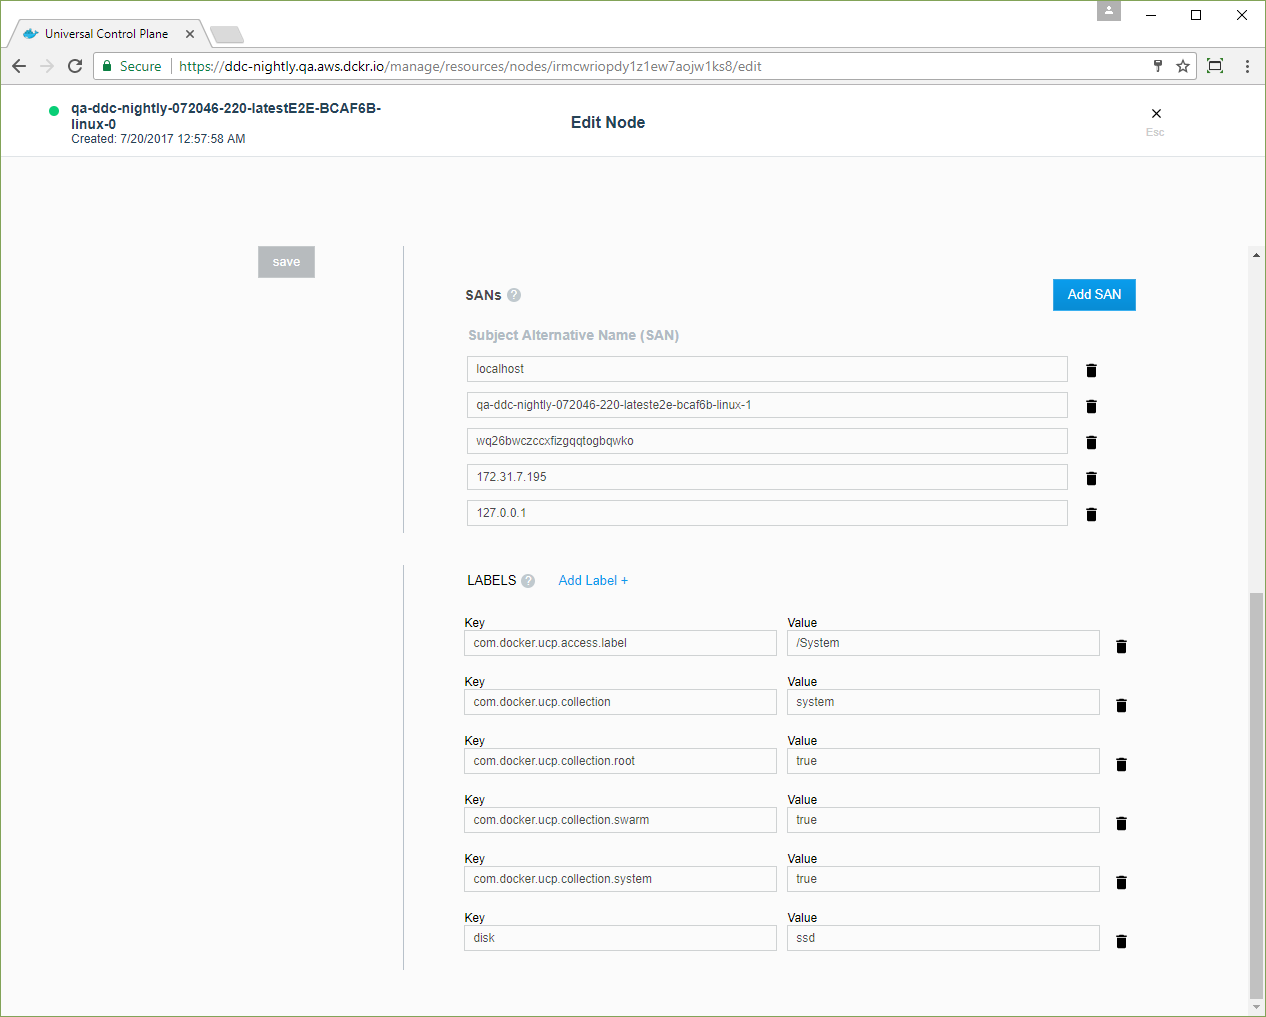This screenshot has height=1017, width=1266.
Task: Bookmark this page with the star icon
Action: pyautogui.click(x=1183, y=66)
